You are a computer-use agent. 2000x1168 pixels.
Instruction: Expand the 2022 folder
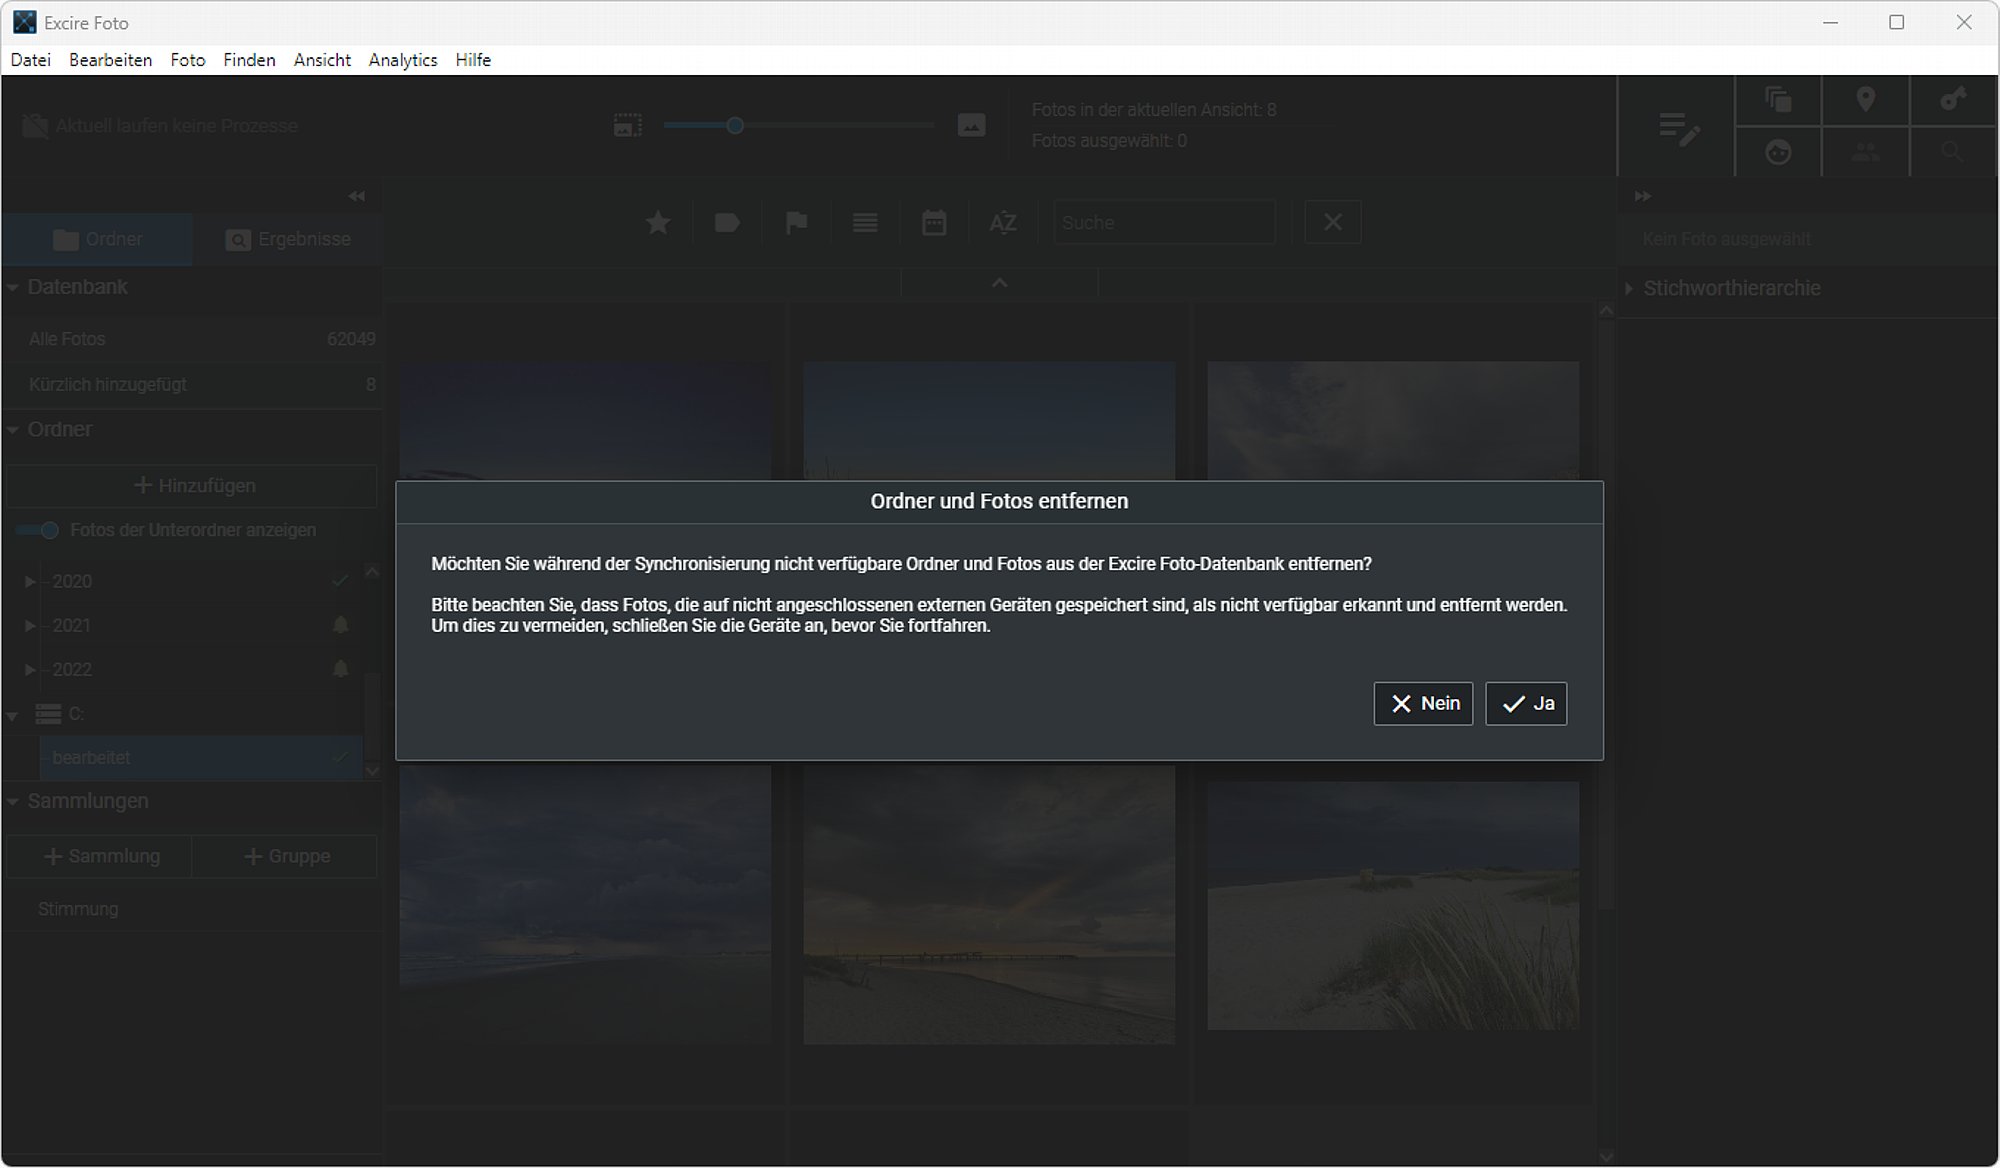(x=30, y=670)
